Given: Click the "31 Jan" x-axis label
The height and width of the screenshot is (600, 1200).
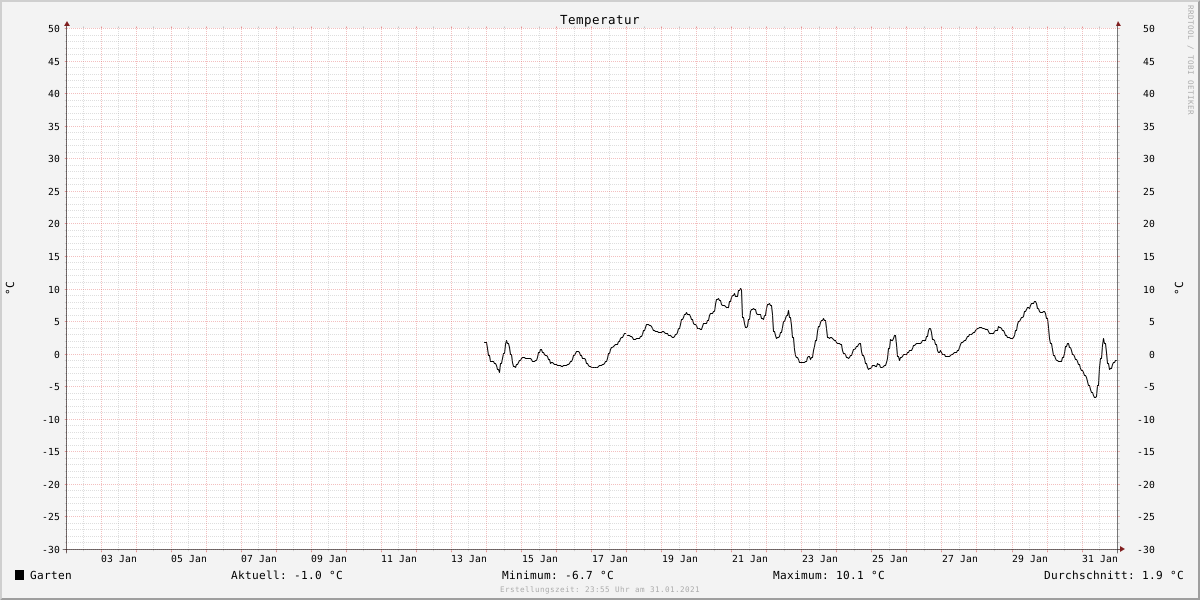Looking at the screenshot, I should (x=1100, y=559).
